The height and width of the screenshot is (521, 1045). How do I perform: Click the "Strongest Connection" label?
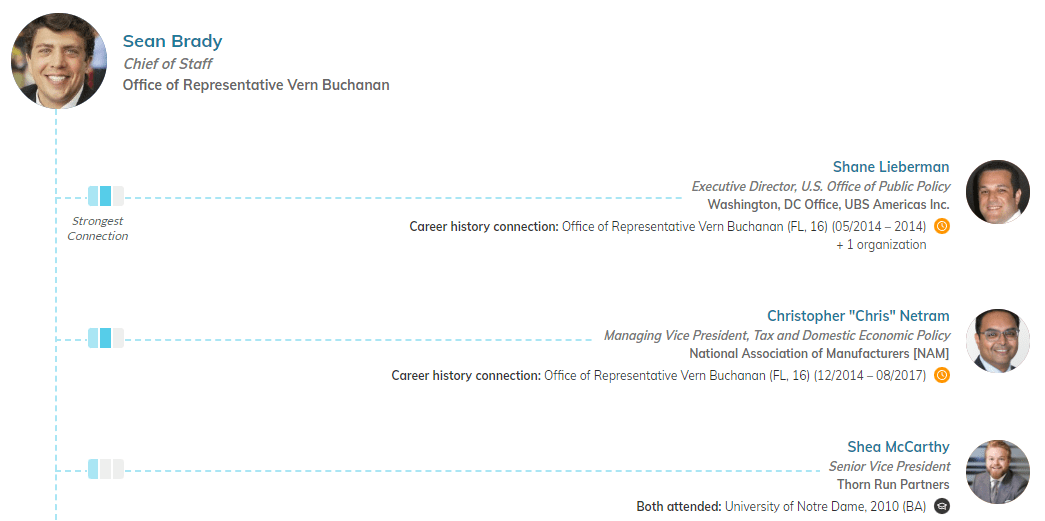(98, 229)
